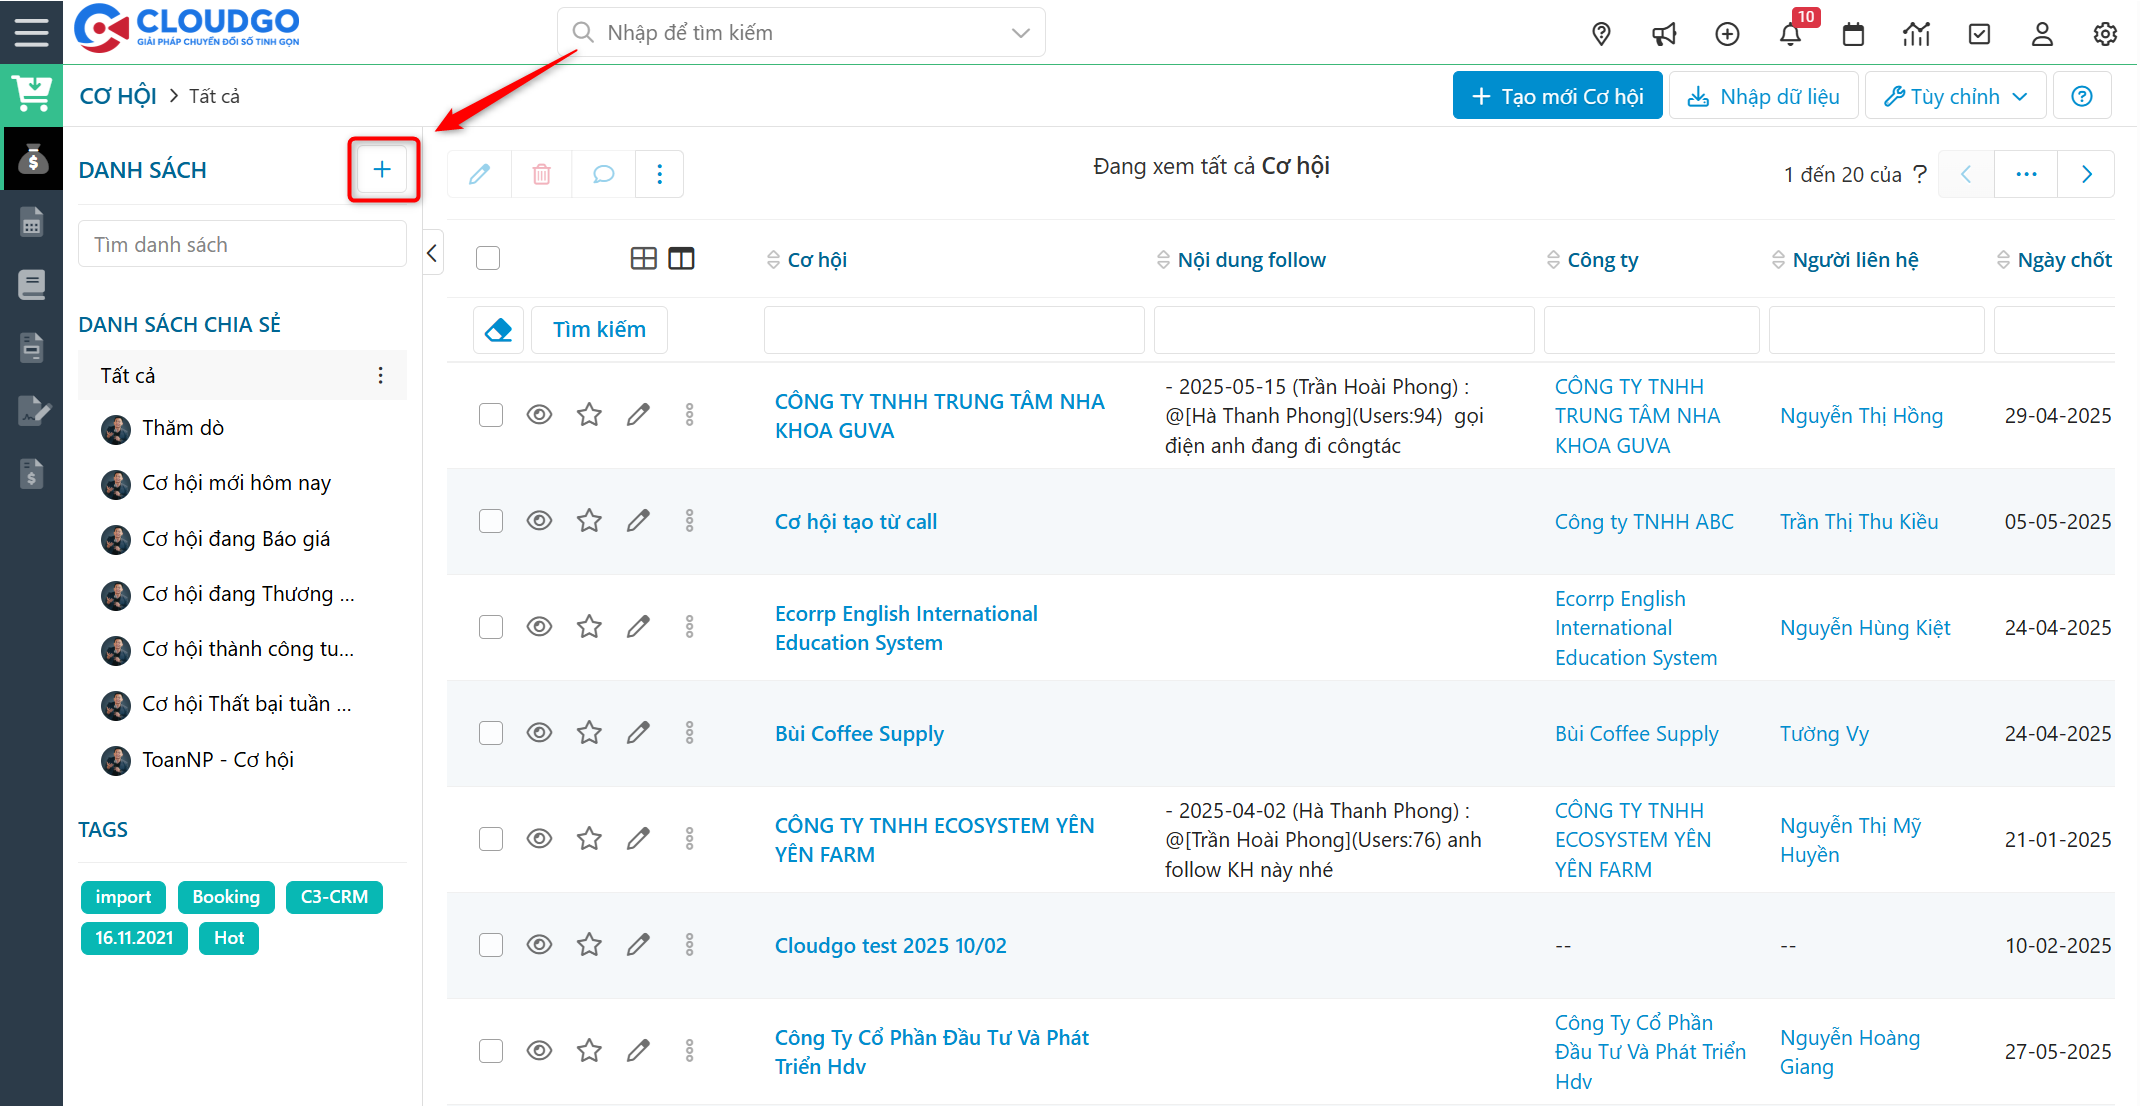
Task: Click the eraser clear-filter icon
Action: click(498, 330)
